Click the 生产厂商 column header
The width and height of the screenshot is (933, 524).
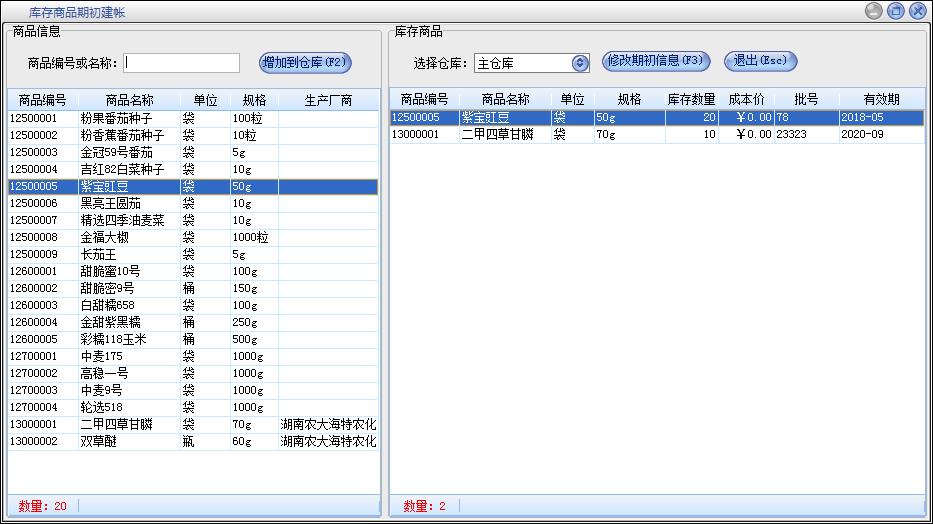pos(328,100)
